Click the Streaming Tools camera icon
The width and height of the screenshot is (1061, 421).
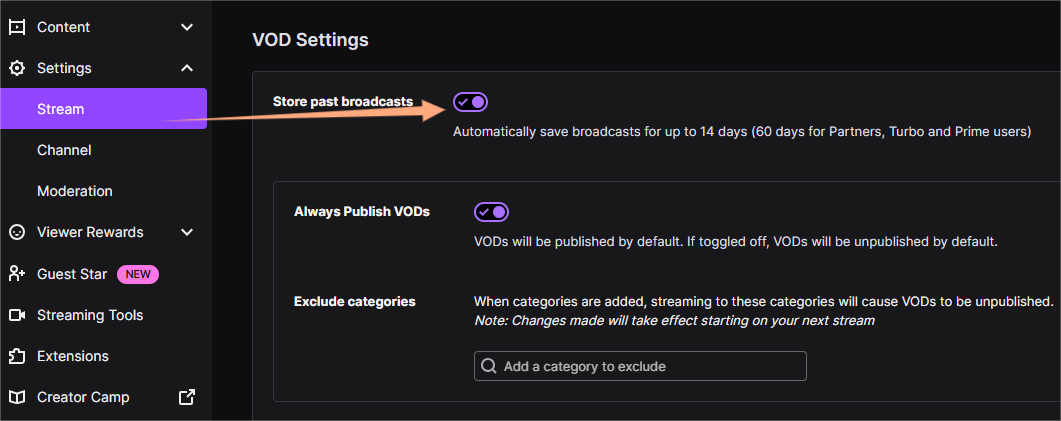[16, 315]
